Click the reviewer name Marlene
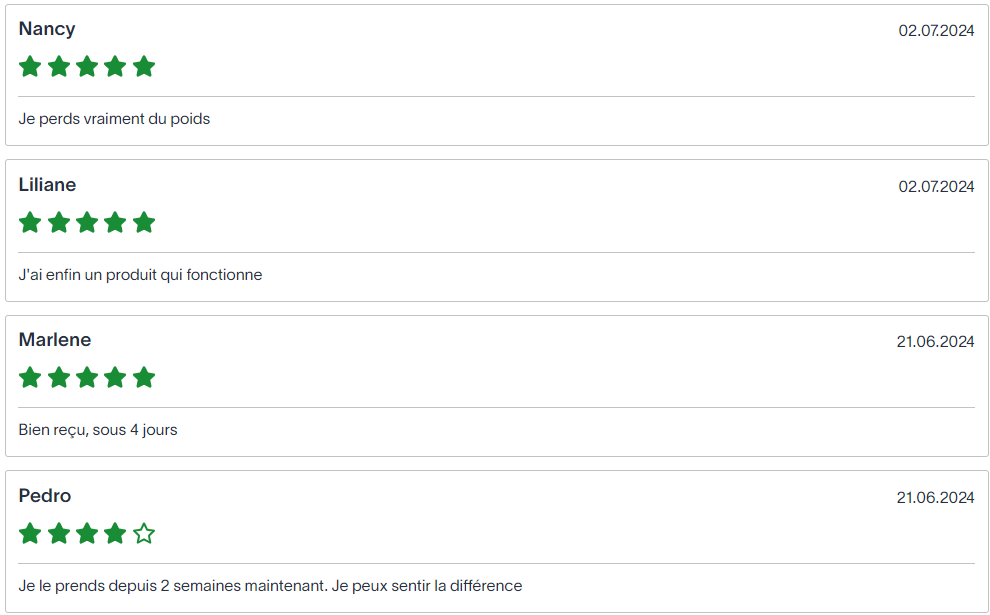Viewport: 990px width, 615px height. tap(55, 340)
